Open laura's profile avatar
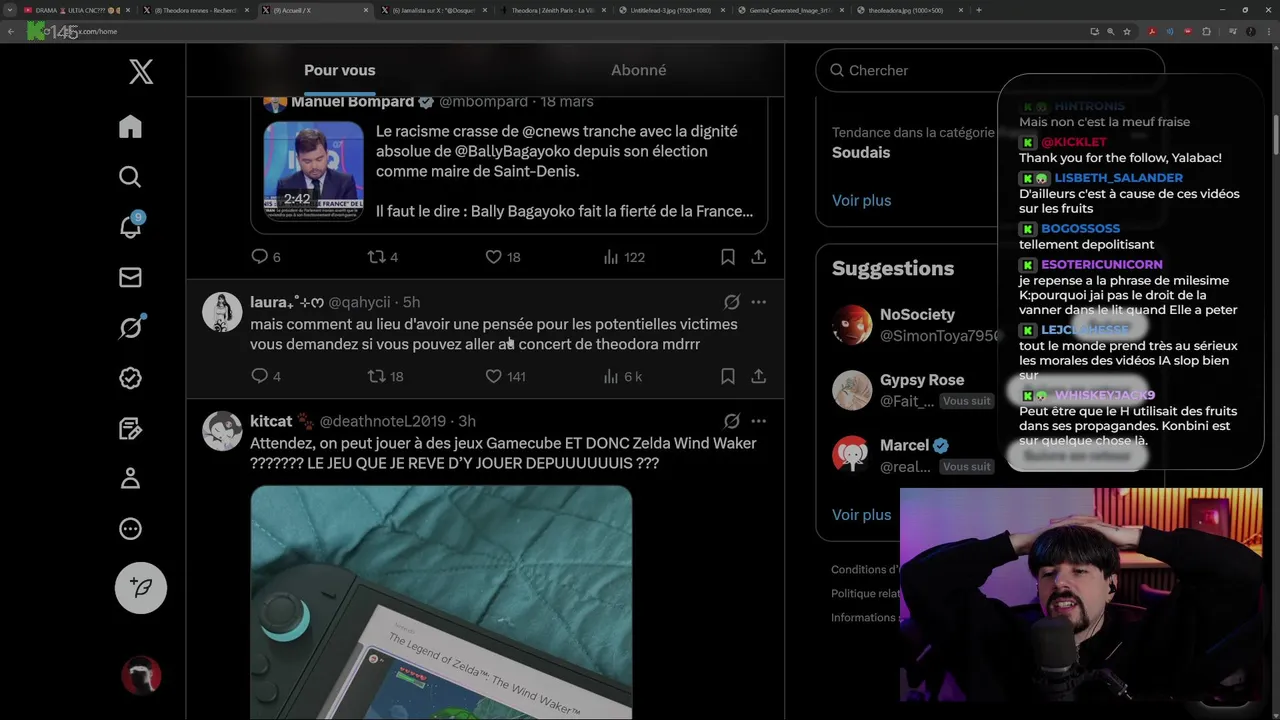 pos(222,312)
